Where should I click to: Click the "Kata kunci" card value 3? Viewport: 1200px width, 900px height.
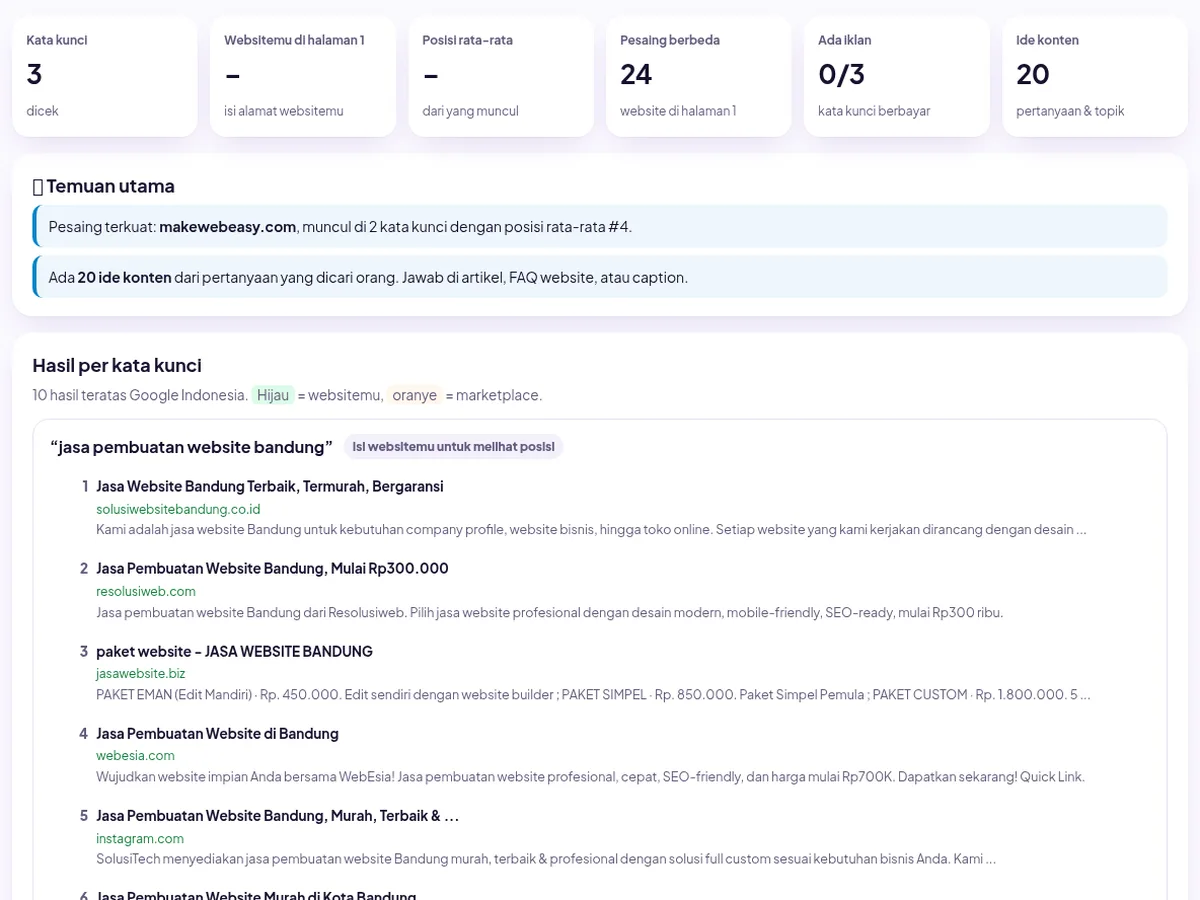[x=35, y=74]
